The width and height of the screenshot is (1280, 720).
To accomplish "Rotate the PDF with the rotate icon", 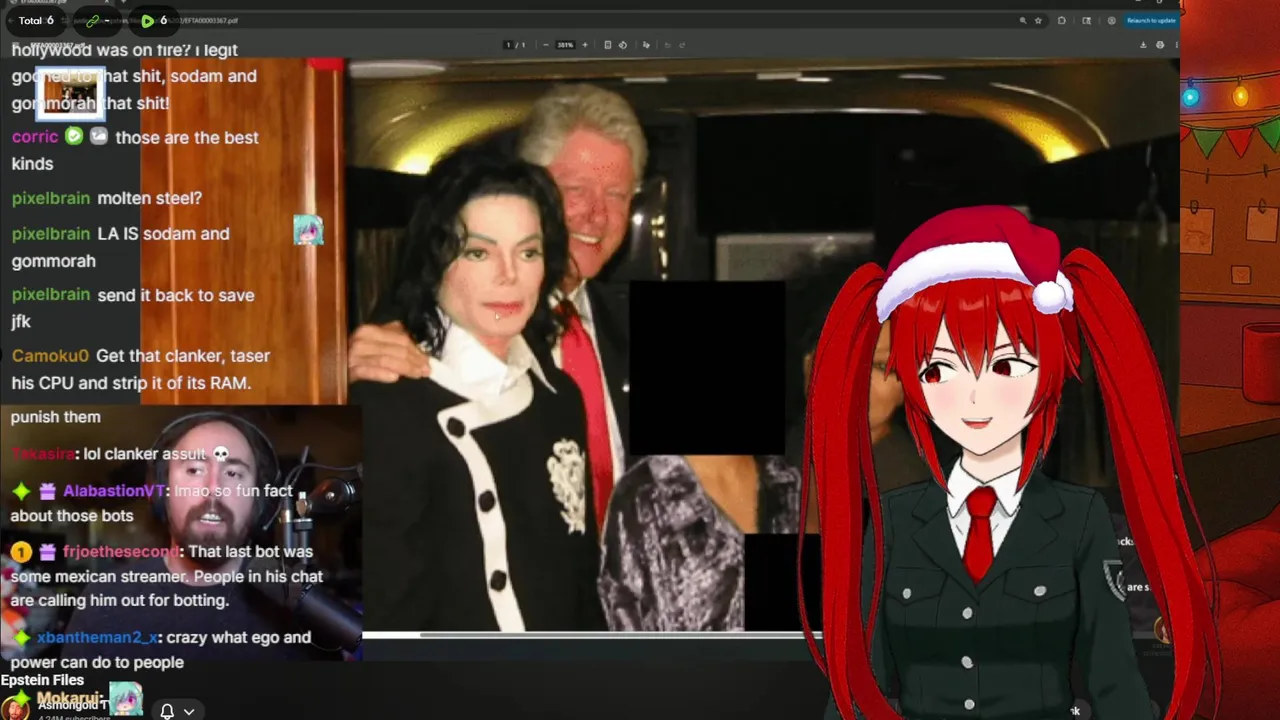I will pyautogui.click(x=622, y=45).
